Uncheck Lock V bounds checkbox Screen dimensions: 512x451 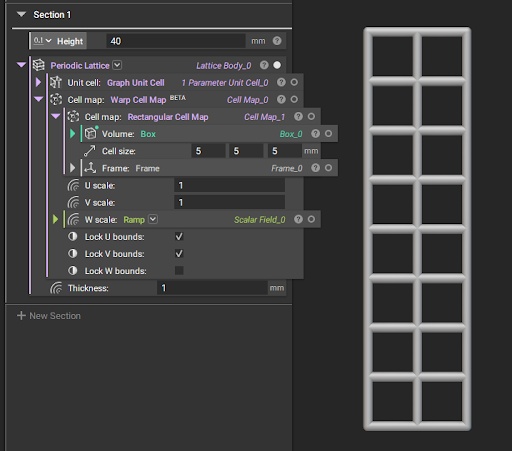179,253
